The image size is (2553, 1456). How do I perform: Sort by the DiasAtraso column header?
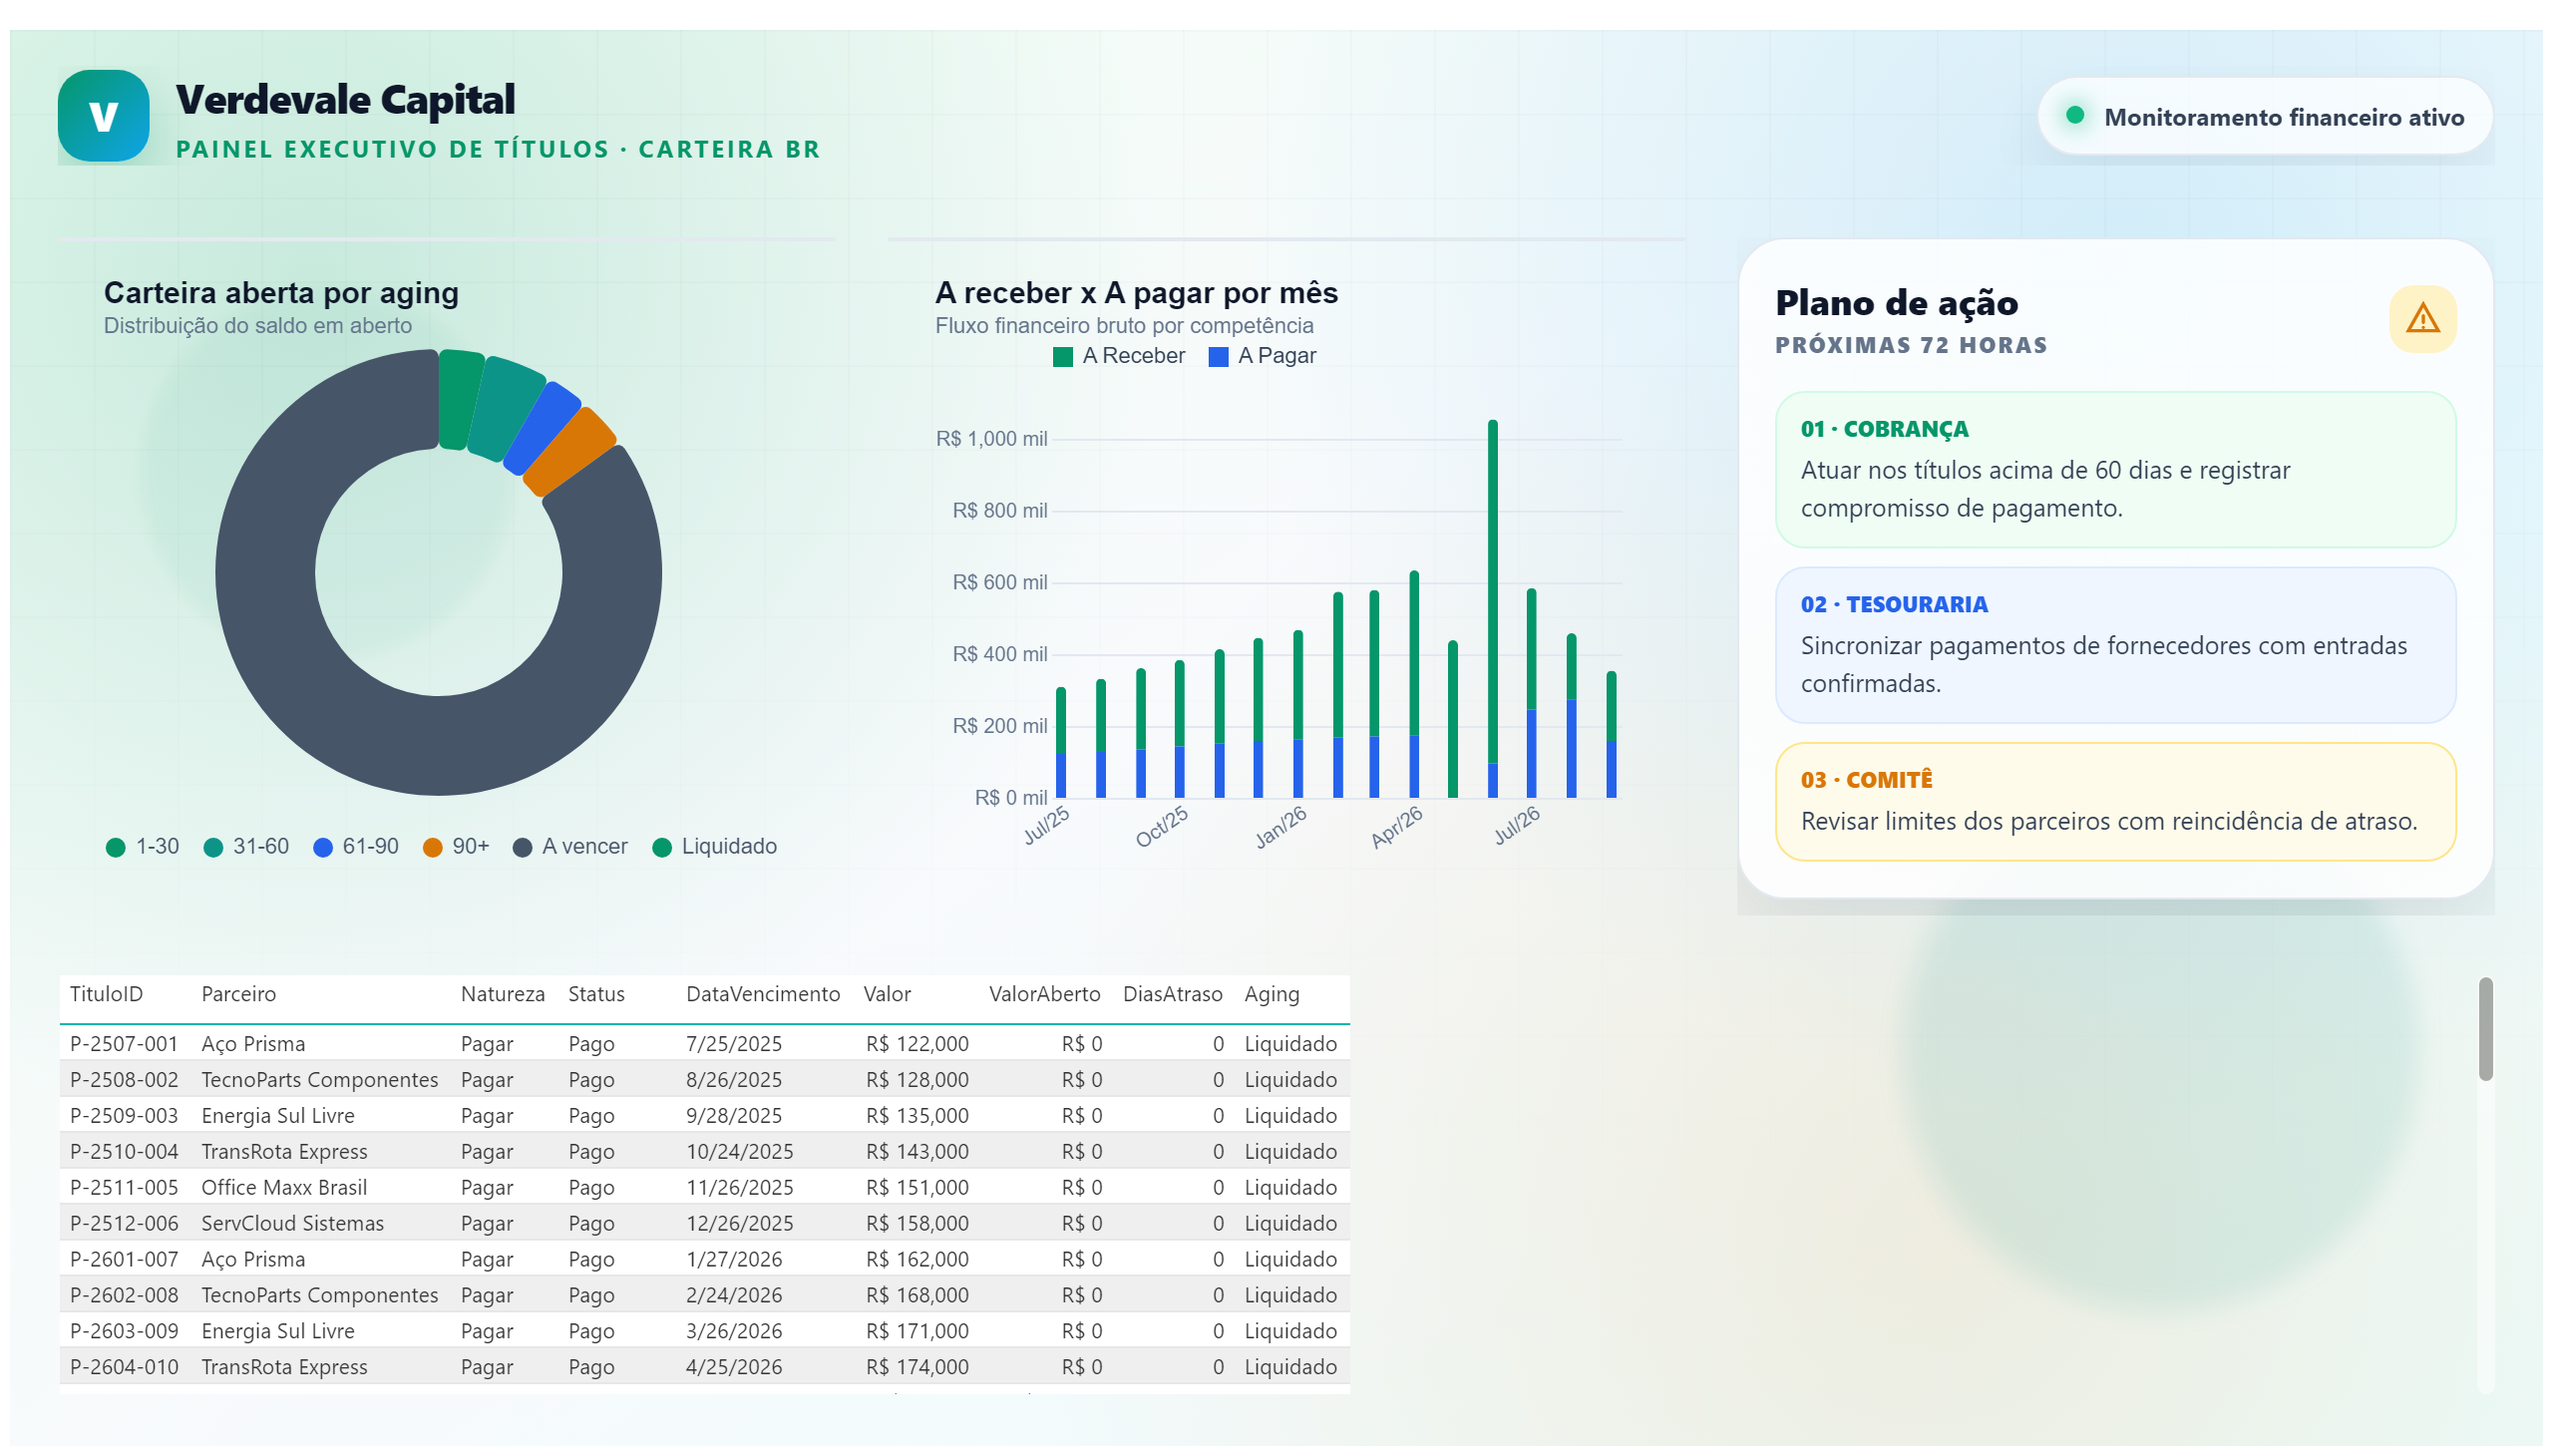(1172, 994)
